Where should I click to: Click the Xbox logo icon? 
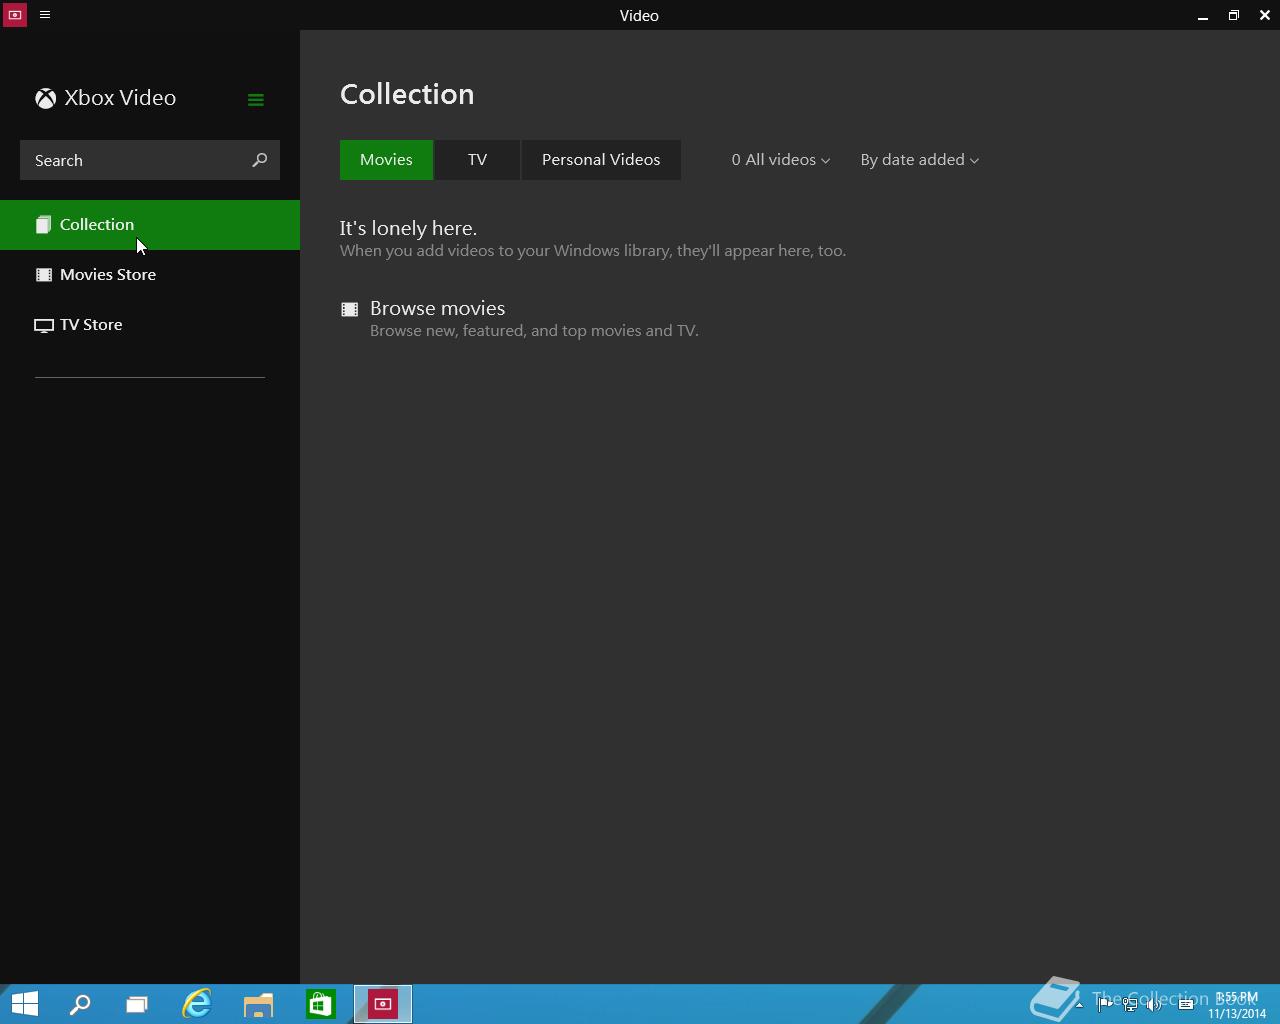45,98
